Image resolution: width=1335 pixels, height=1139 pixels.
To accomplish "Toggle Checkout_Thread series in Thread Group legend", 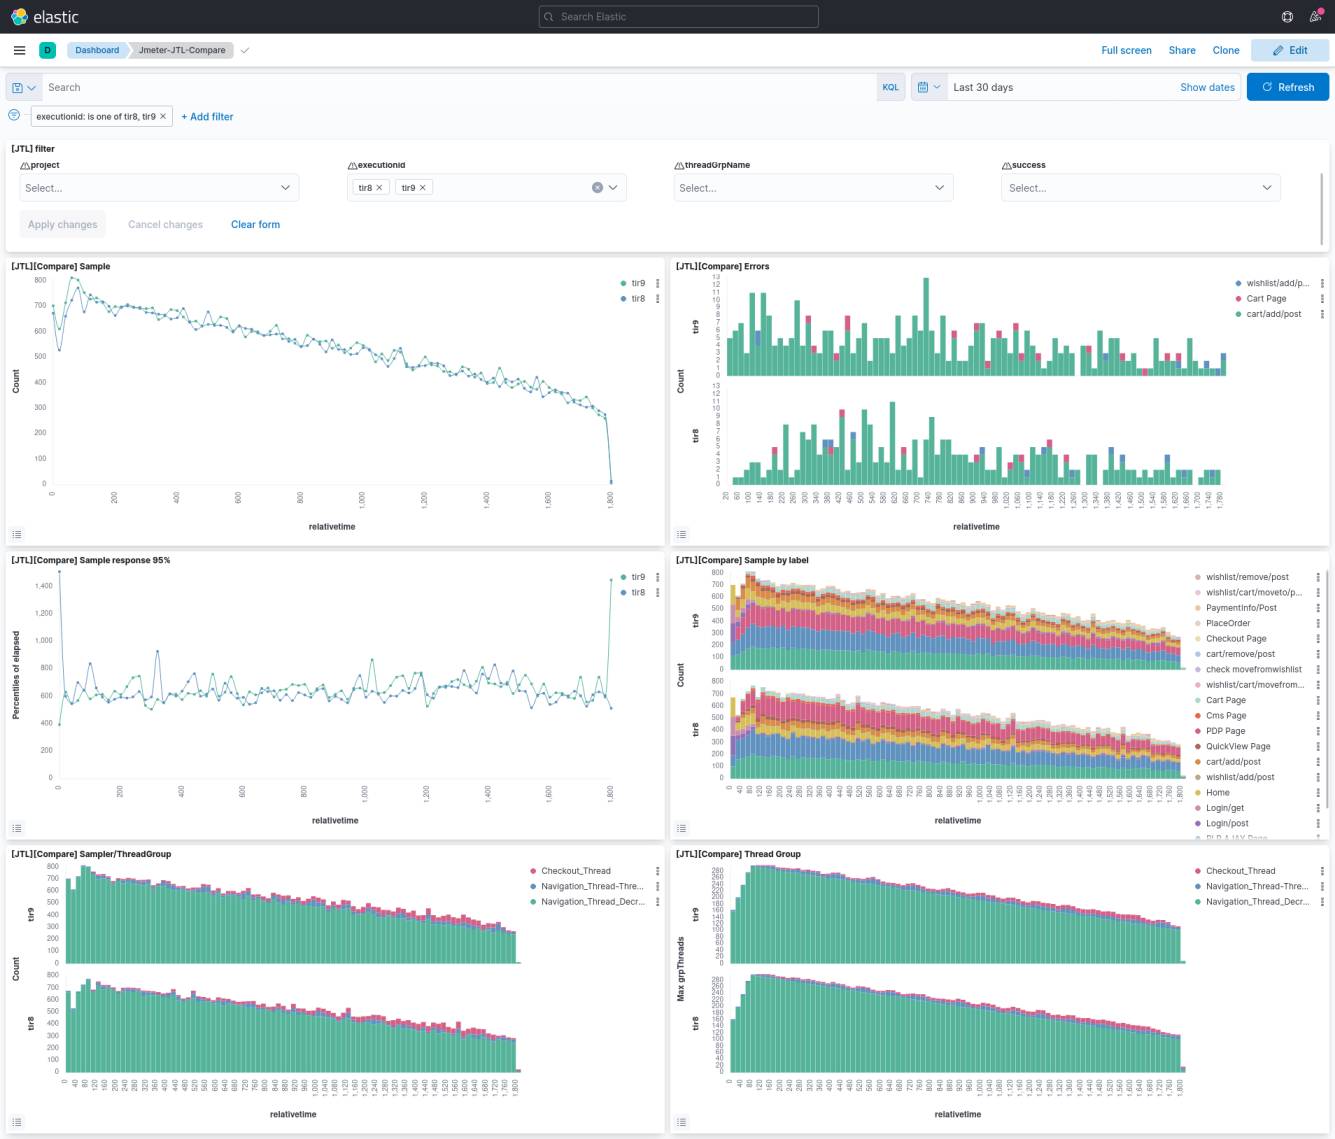I will (1240, 871).
